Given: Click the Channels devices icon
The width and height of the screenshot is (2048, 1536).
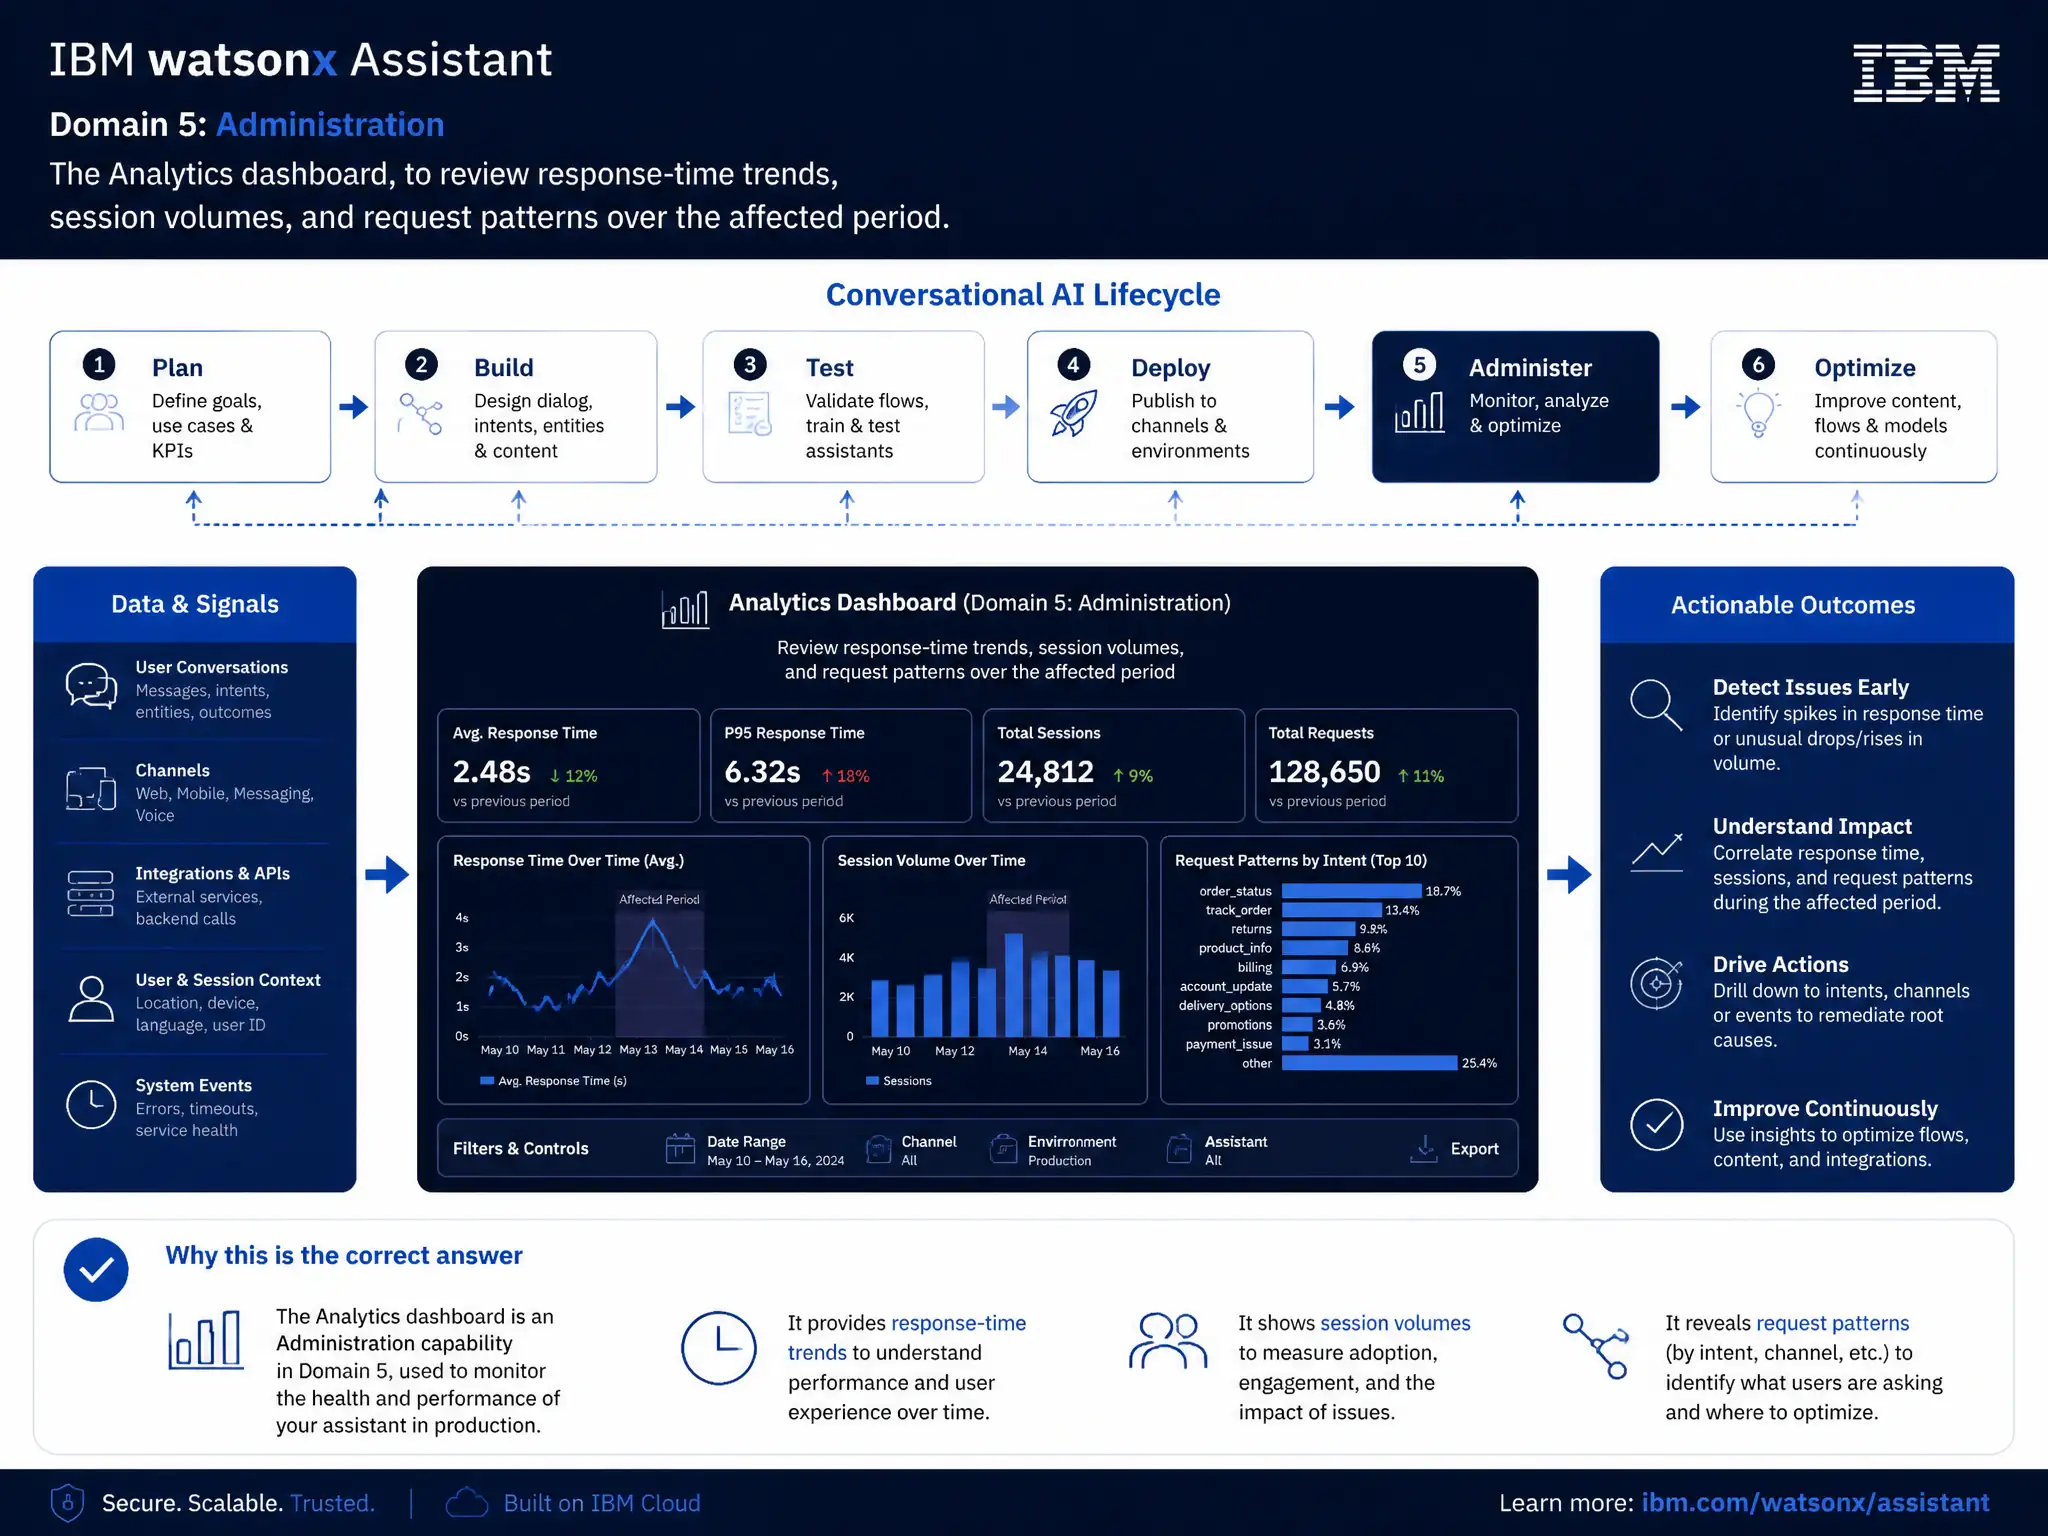Looking at the screenshot, I should point(91,789).
